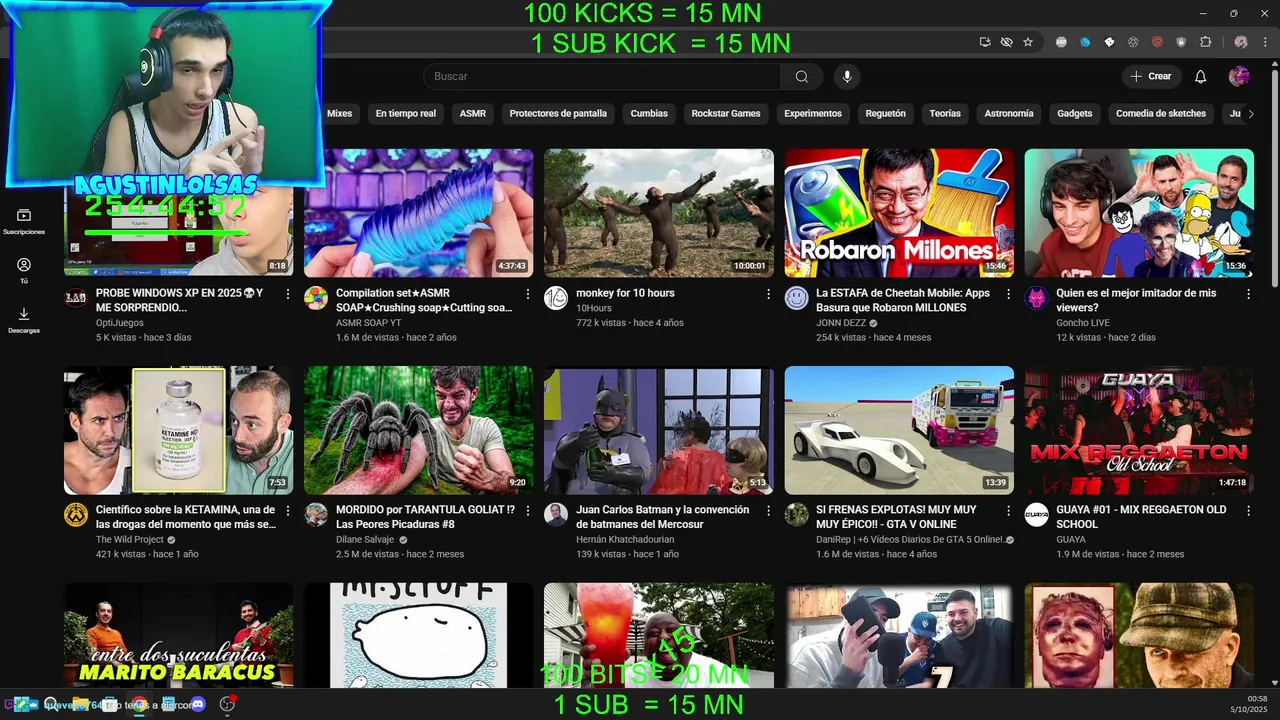The height and width of the screenshot is (720, 1280).
Task: Open OBS Studio from the taskbar
Action: tap(227, 705)
